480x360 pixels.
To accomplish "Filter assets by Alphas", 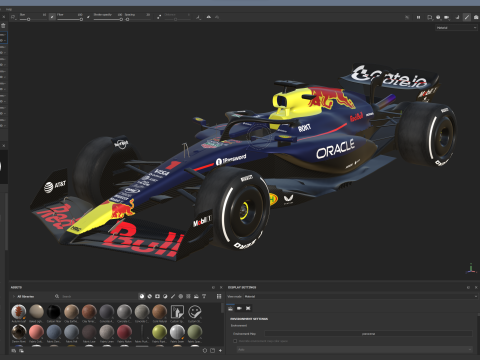I will pyautogui.click(x=181, y=296).
